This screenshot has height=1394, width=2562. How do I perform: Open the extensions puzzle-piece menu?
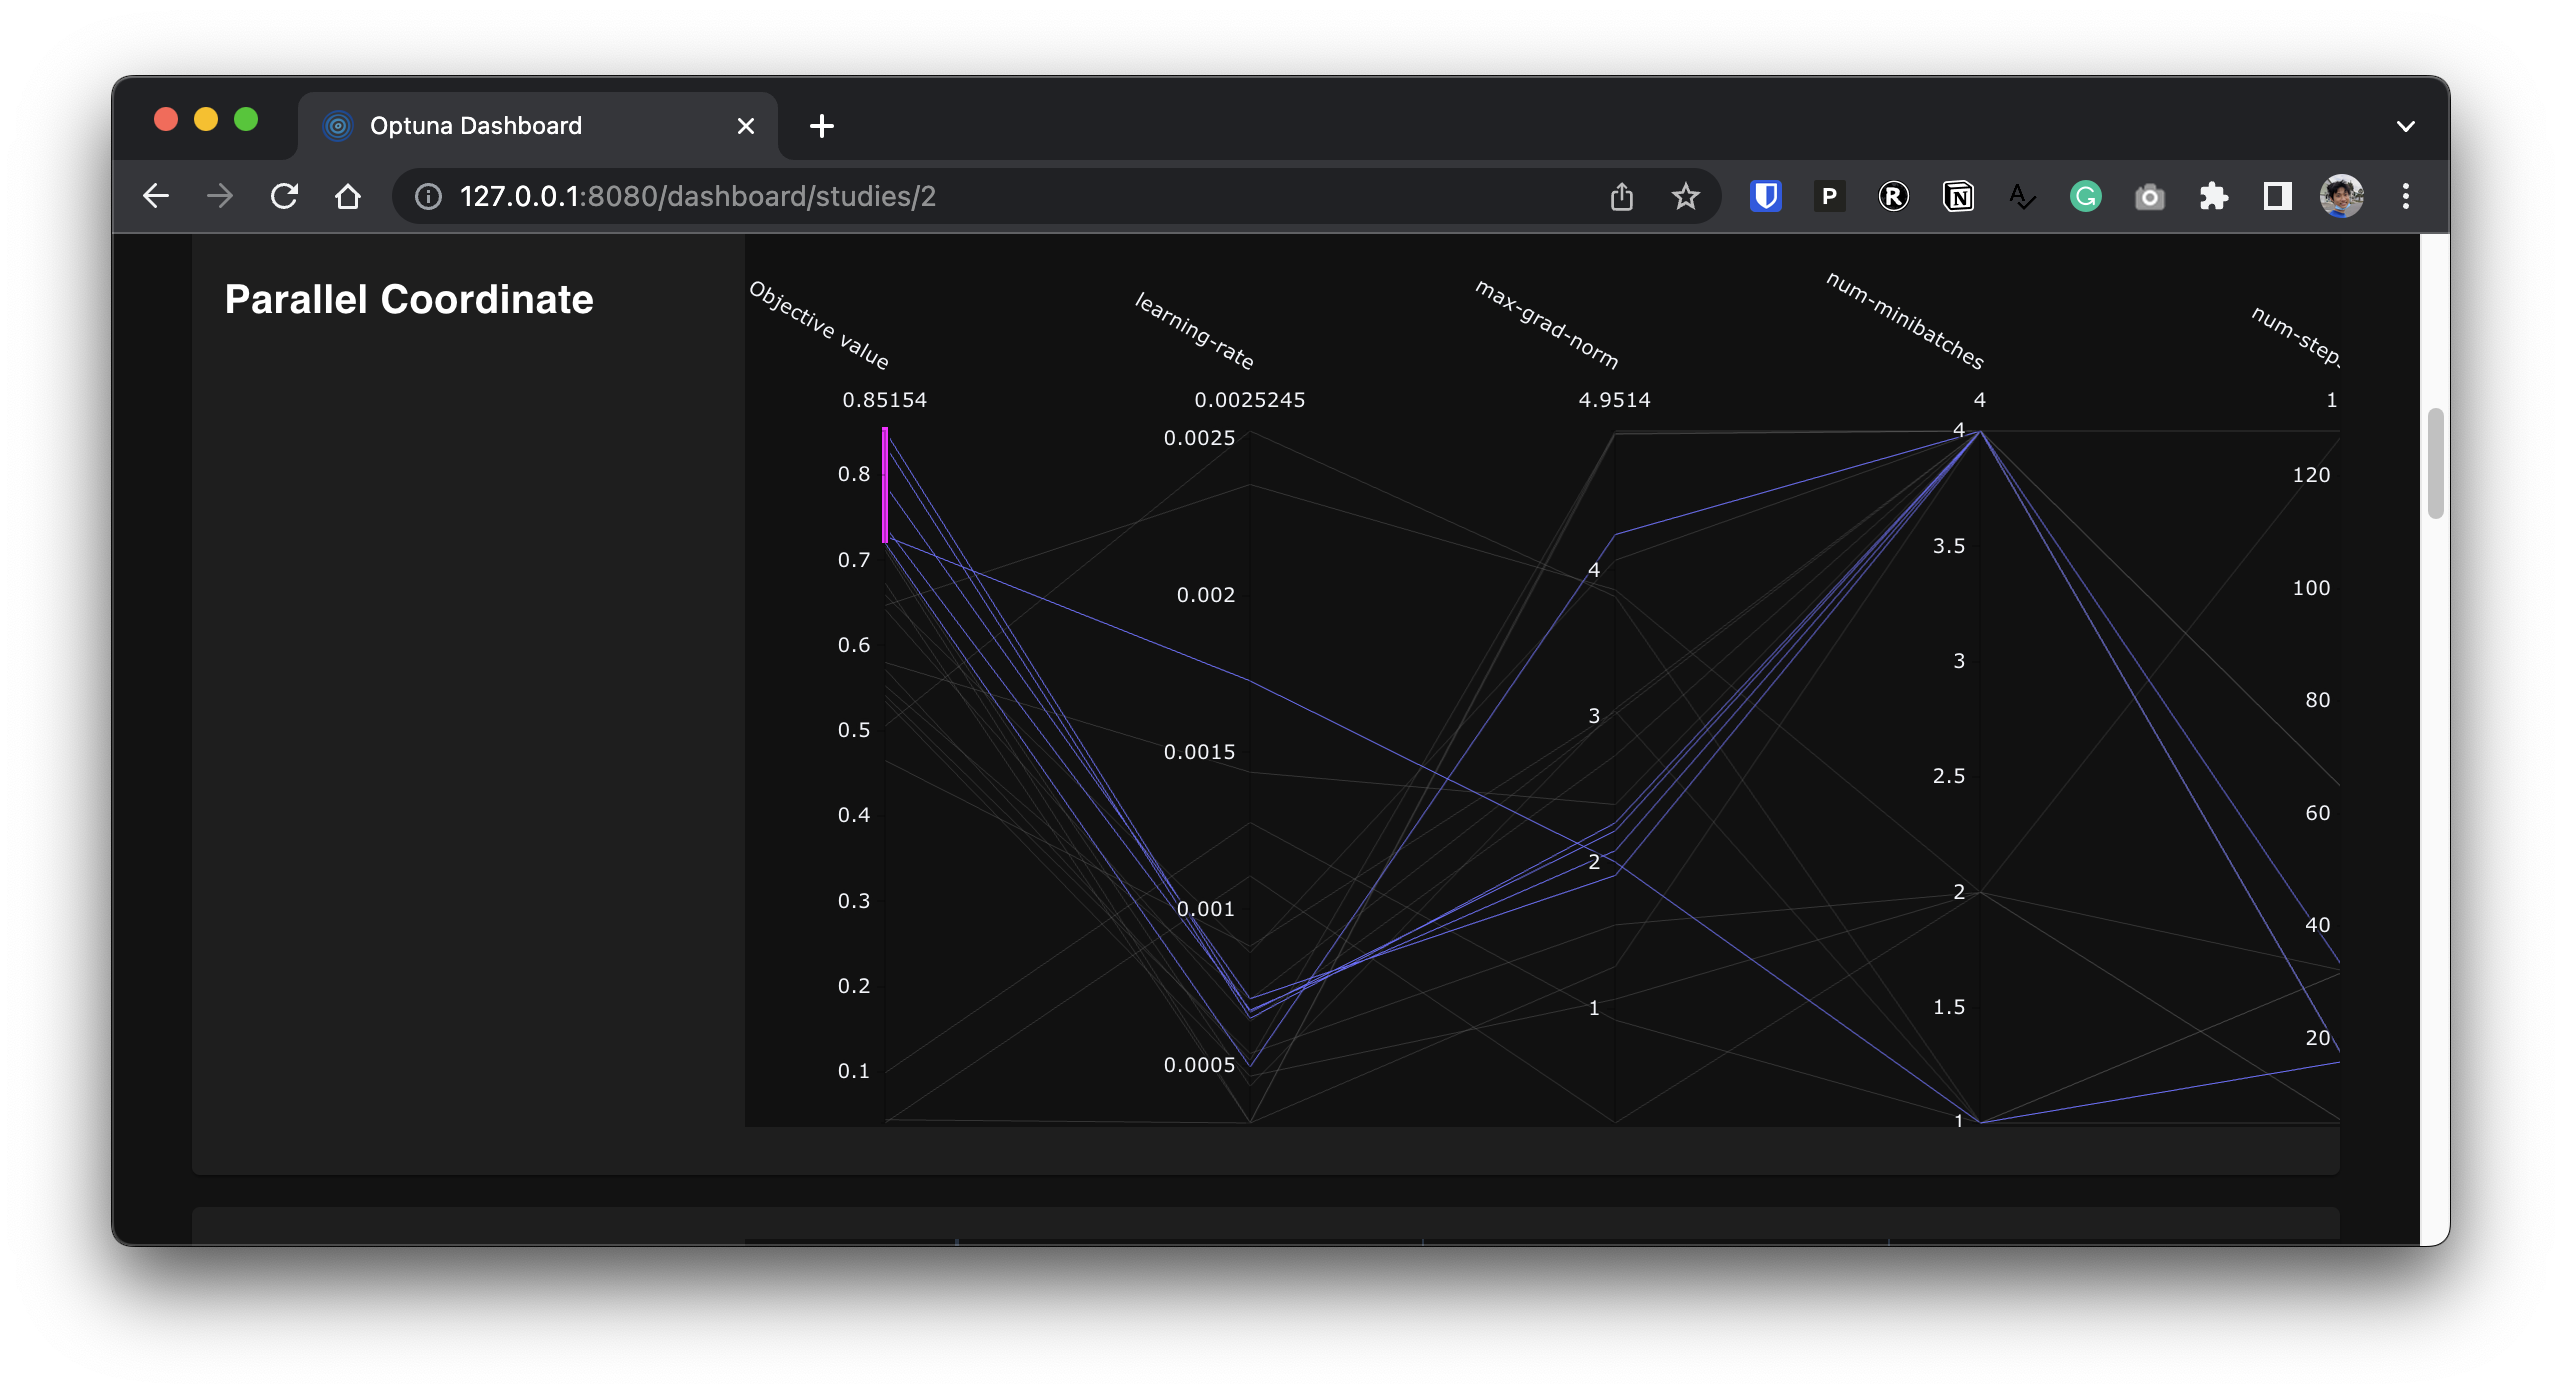[2213, 196]
